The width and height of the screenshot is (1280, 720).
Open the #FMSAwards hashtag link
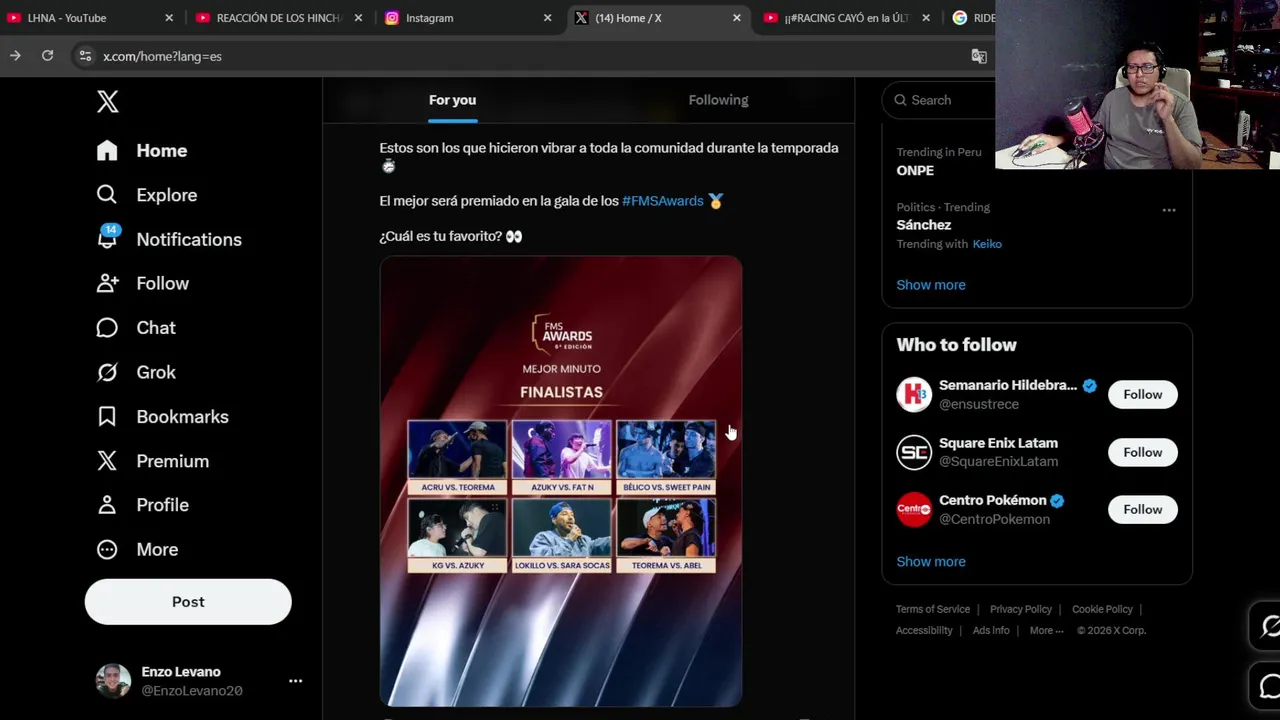[663, 201]
